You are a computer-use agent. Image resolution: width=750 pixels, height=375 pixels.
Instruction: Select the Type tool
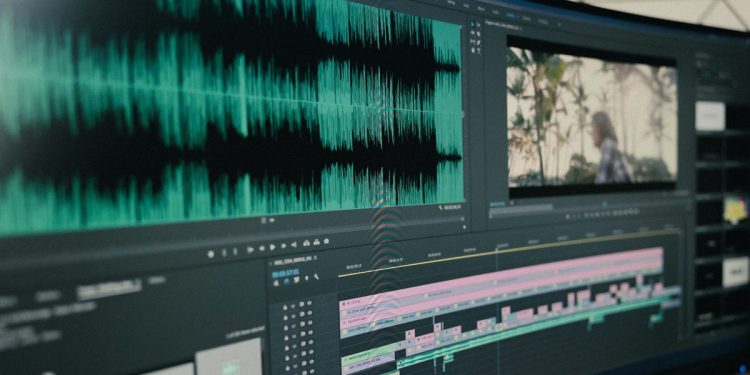point(478,51)
